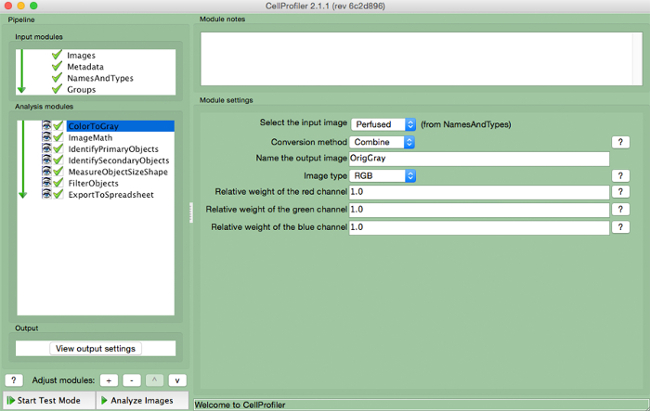Toggle the eye icon for ColorToGray

[x=46, y=126]
